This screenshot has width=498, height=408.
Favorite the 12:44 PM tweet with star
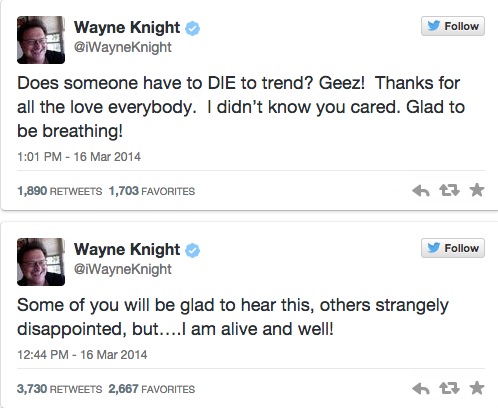pyautogui.click(x=476, y=388)
